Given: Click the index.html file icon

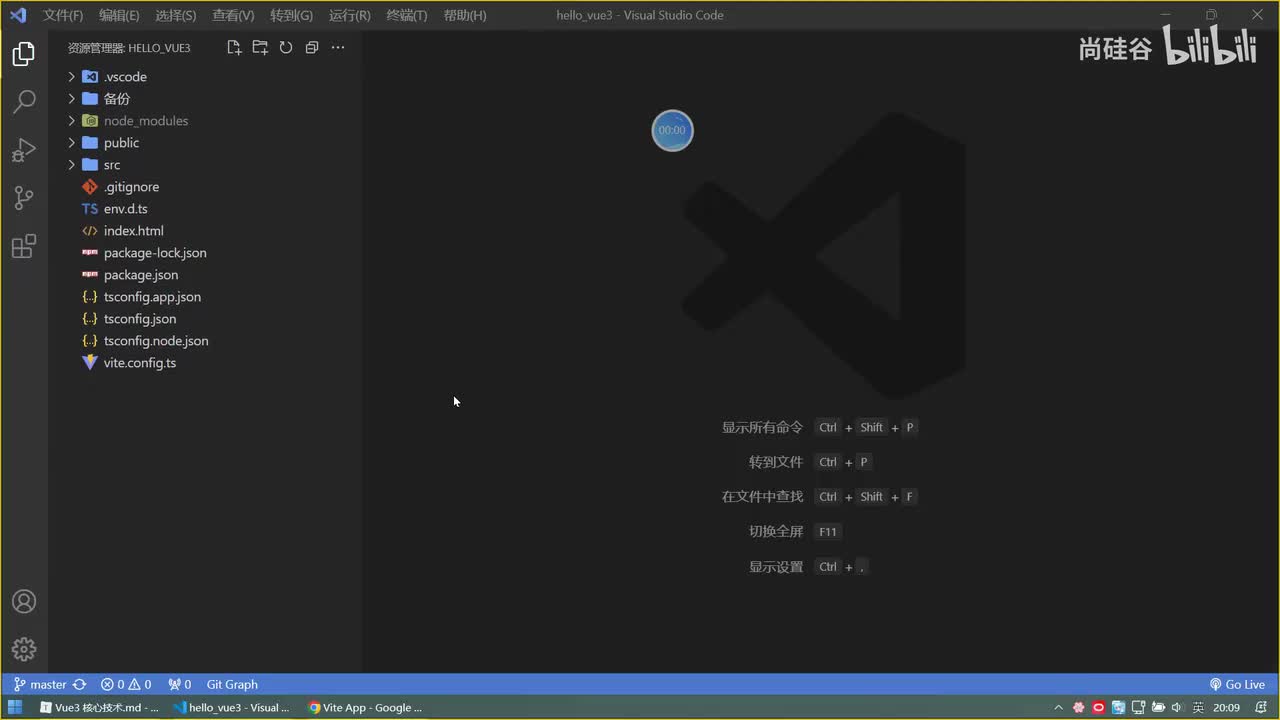Looking at the screenshot, I should pyautogui.click(x=90, y=231).
